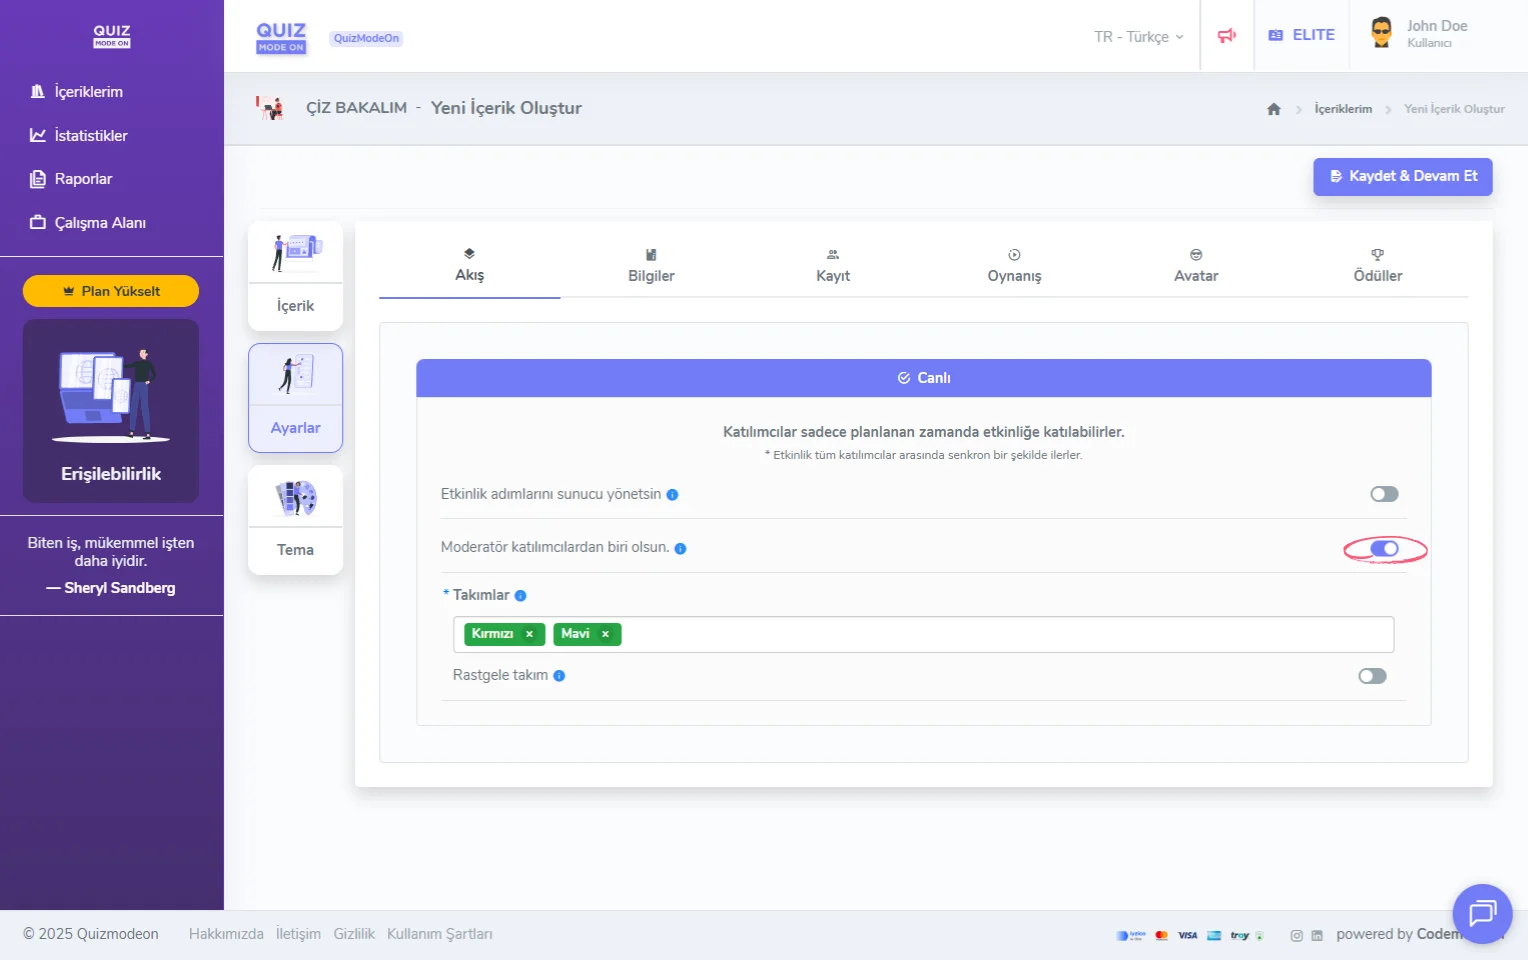The width and height of the screenshot is (1528, 960).
Task: Open the chat support bubble
Action: (1481, 913)
